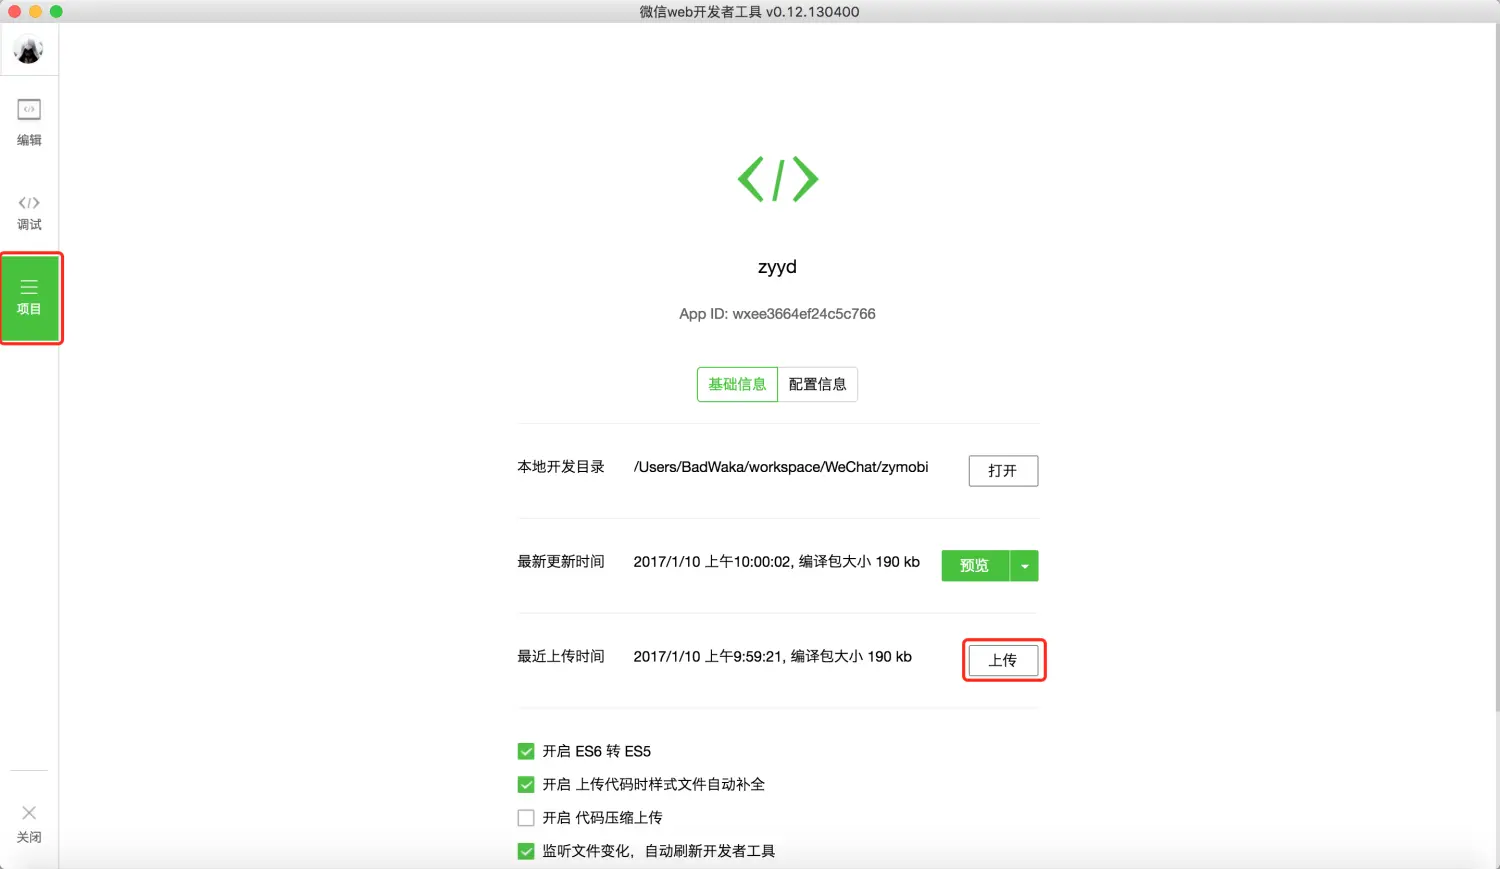This screenshot has width=1500, height=869.
Task: Click the green maximize window button
Action: point(56,12)
